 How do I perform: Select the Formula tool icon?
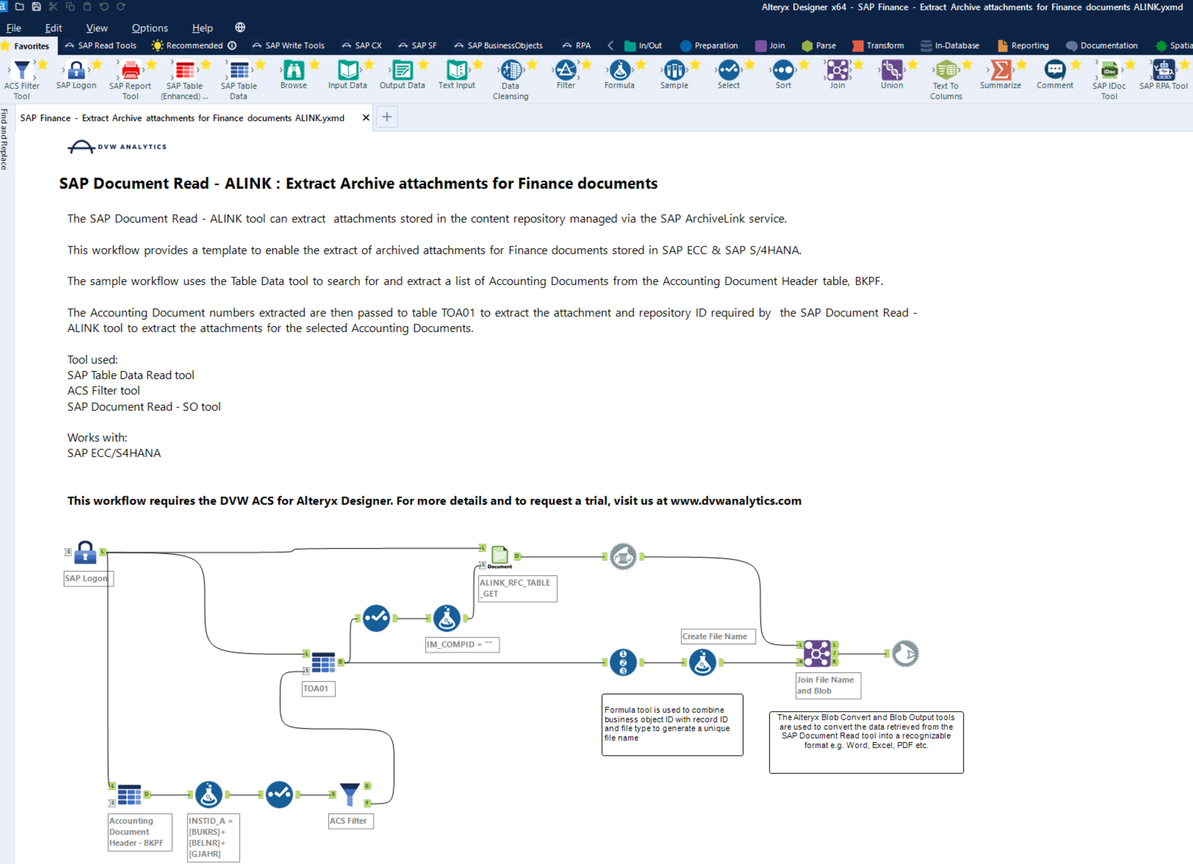620,72
